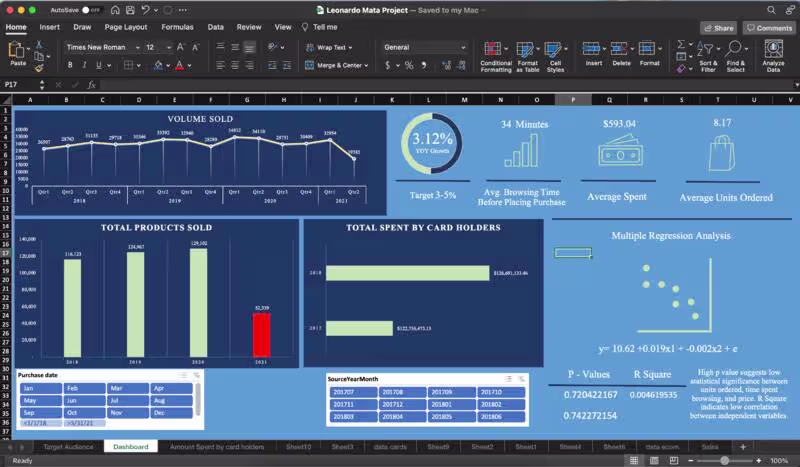The height and width of the screenshot is (467, 800).
Task: Click the Paste clipboard icon
Action: pyautogui.click(x=17, y=50)
